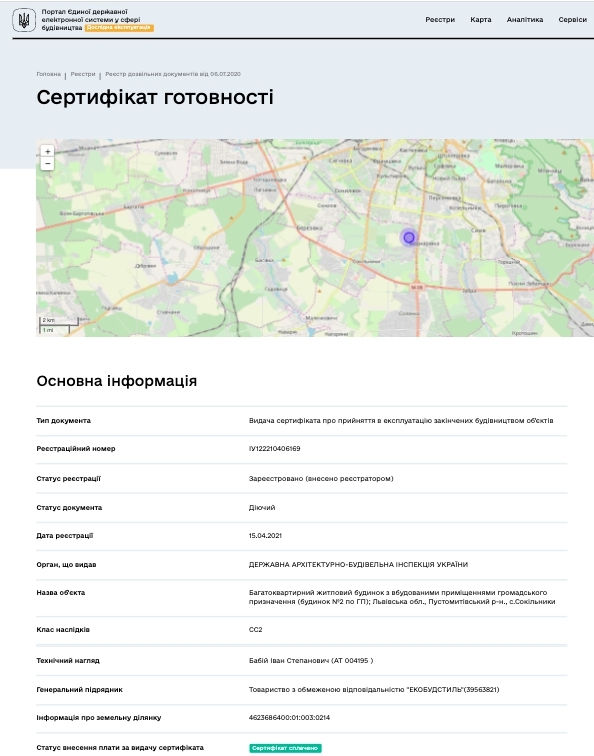Click the Сертифікат сплачено status badge
Image resolution: width=594 pixels, height=756 pixels.
click(x=285, y=748)
